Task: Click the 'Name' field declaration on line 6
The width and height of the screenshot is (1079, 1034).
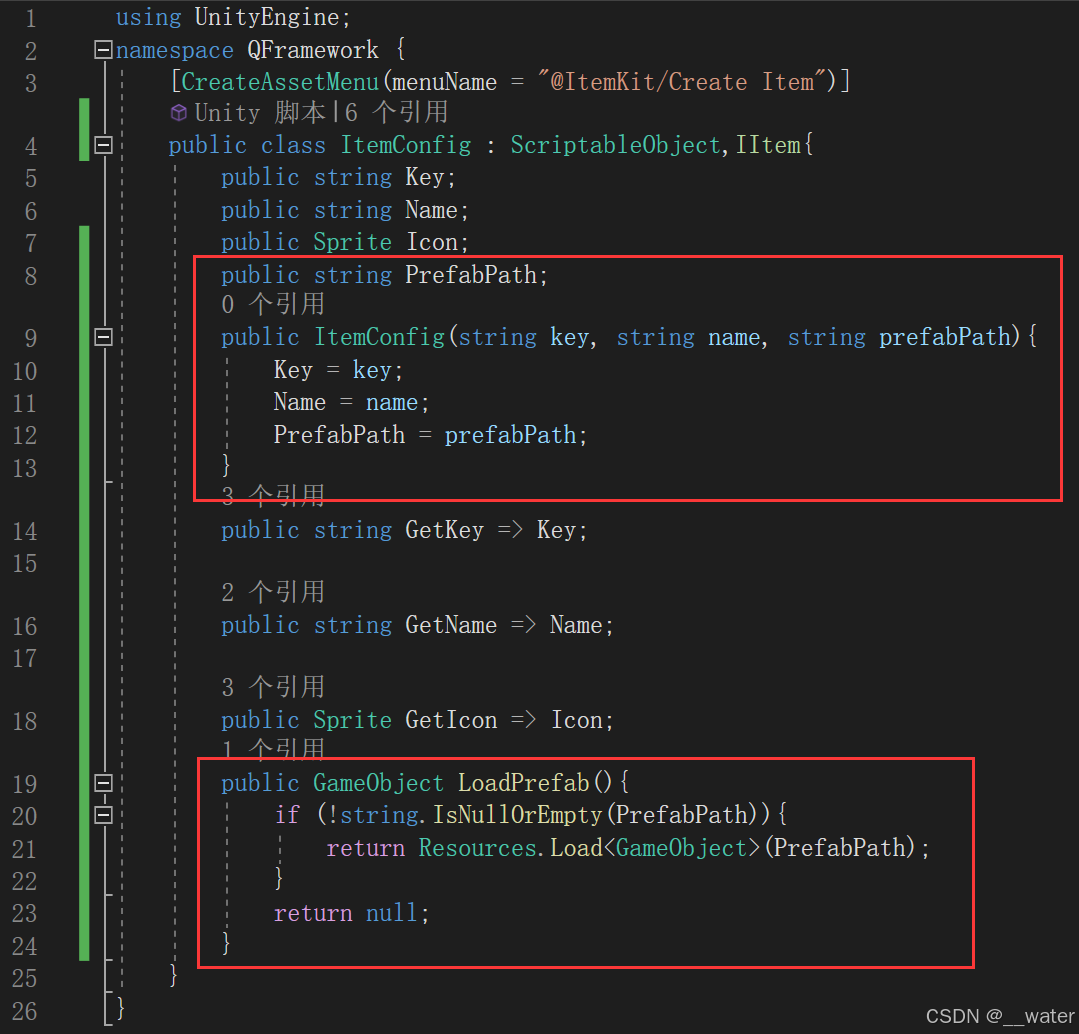Action: pyautogui.click(x=431, y=210)
